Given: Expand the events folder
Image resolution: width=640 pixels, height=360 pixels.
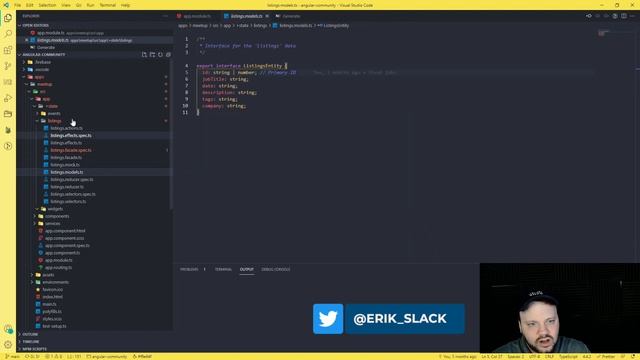Looking at the screenshot, I should point(54,113).
